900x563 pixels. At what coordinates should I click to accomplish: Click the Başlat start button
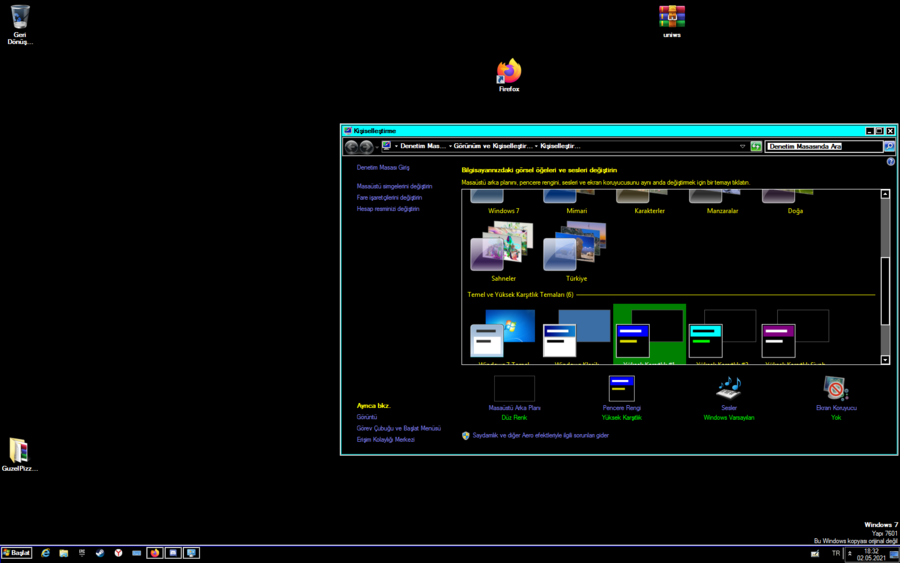click(17, 553)
